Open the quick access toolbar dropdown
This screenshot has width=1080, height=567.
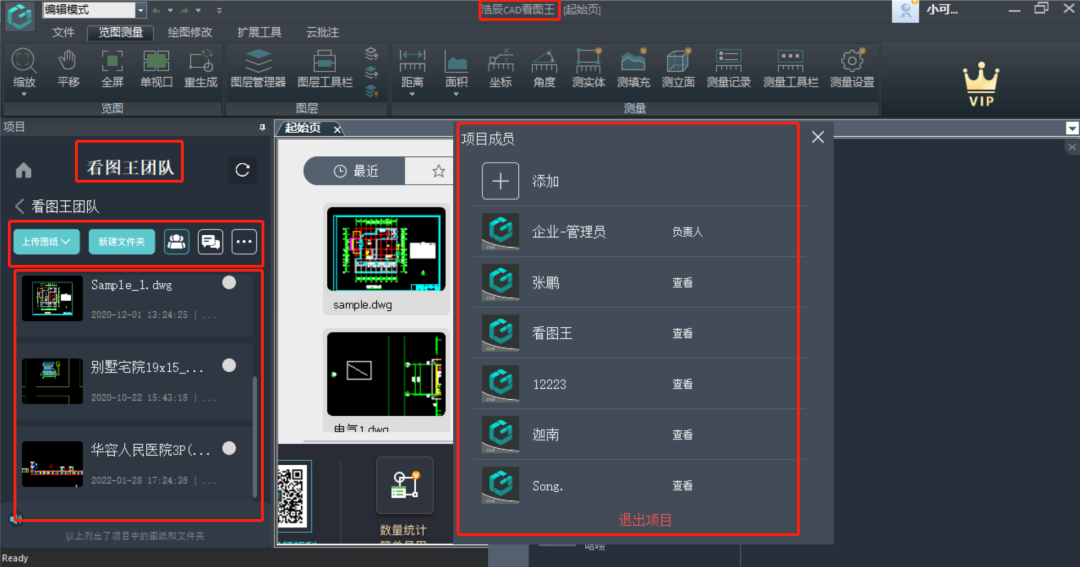tap(219, 10)
